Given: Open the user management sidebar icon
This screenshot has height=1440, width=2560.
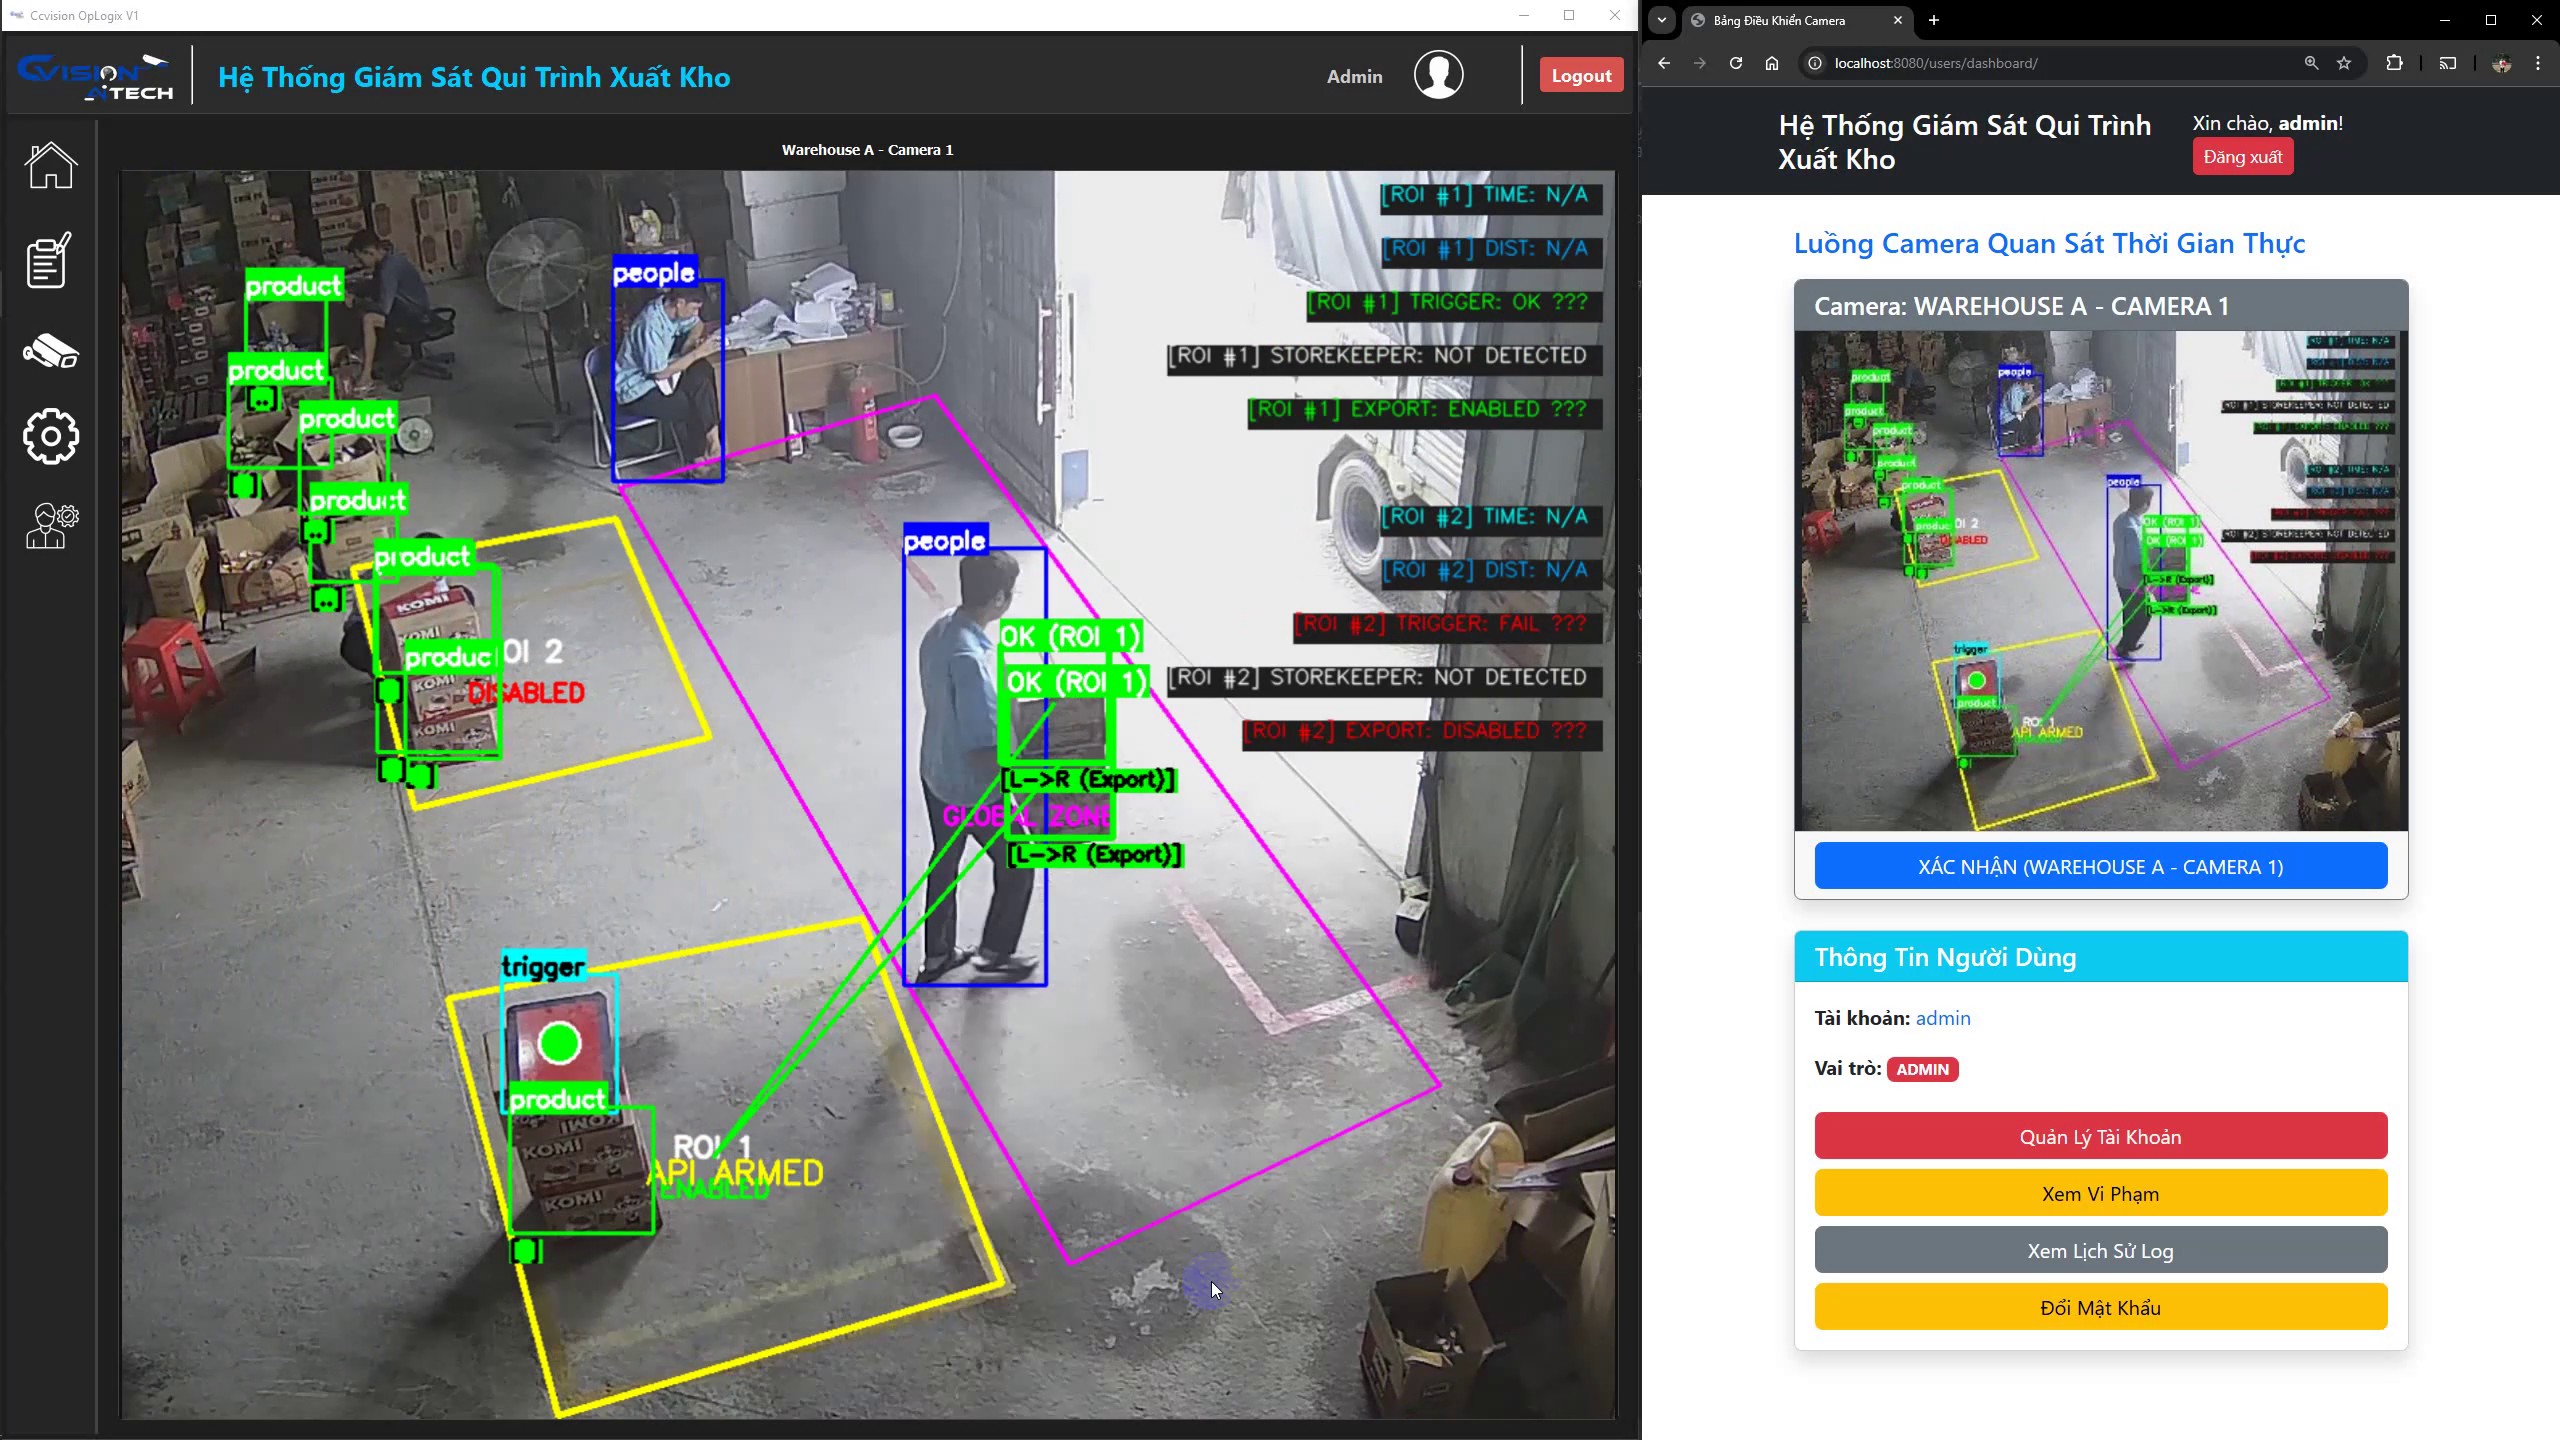Looking at the screenshot, I should point(51,526).
